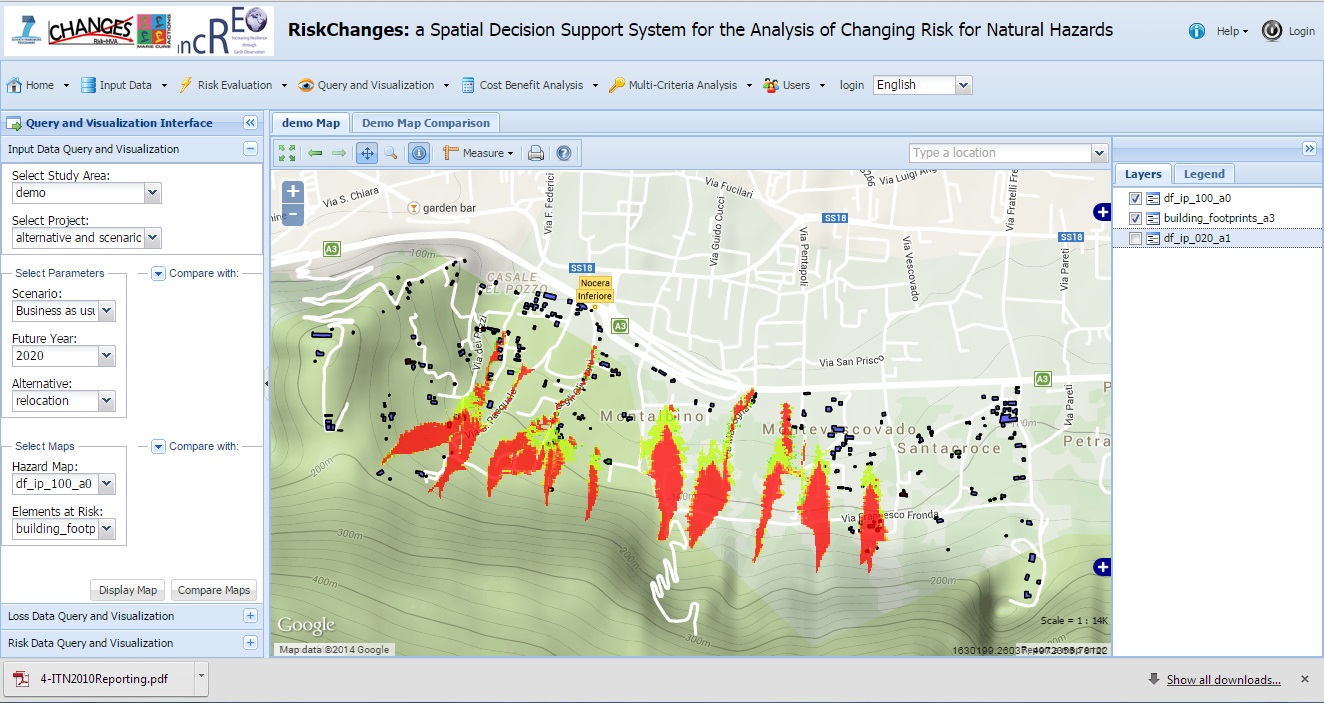Switch to the Legend tab

(x=1204, y=174)
